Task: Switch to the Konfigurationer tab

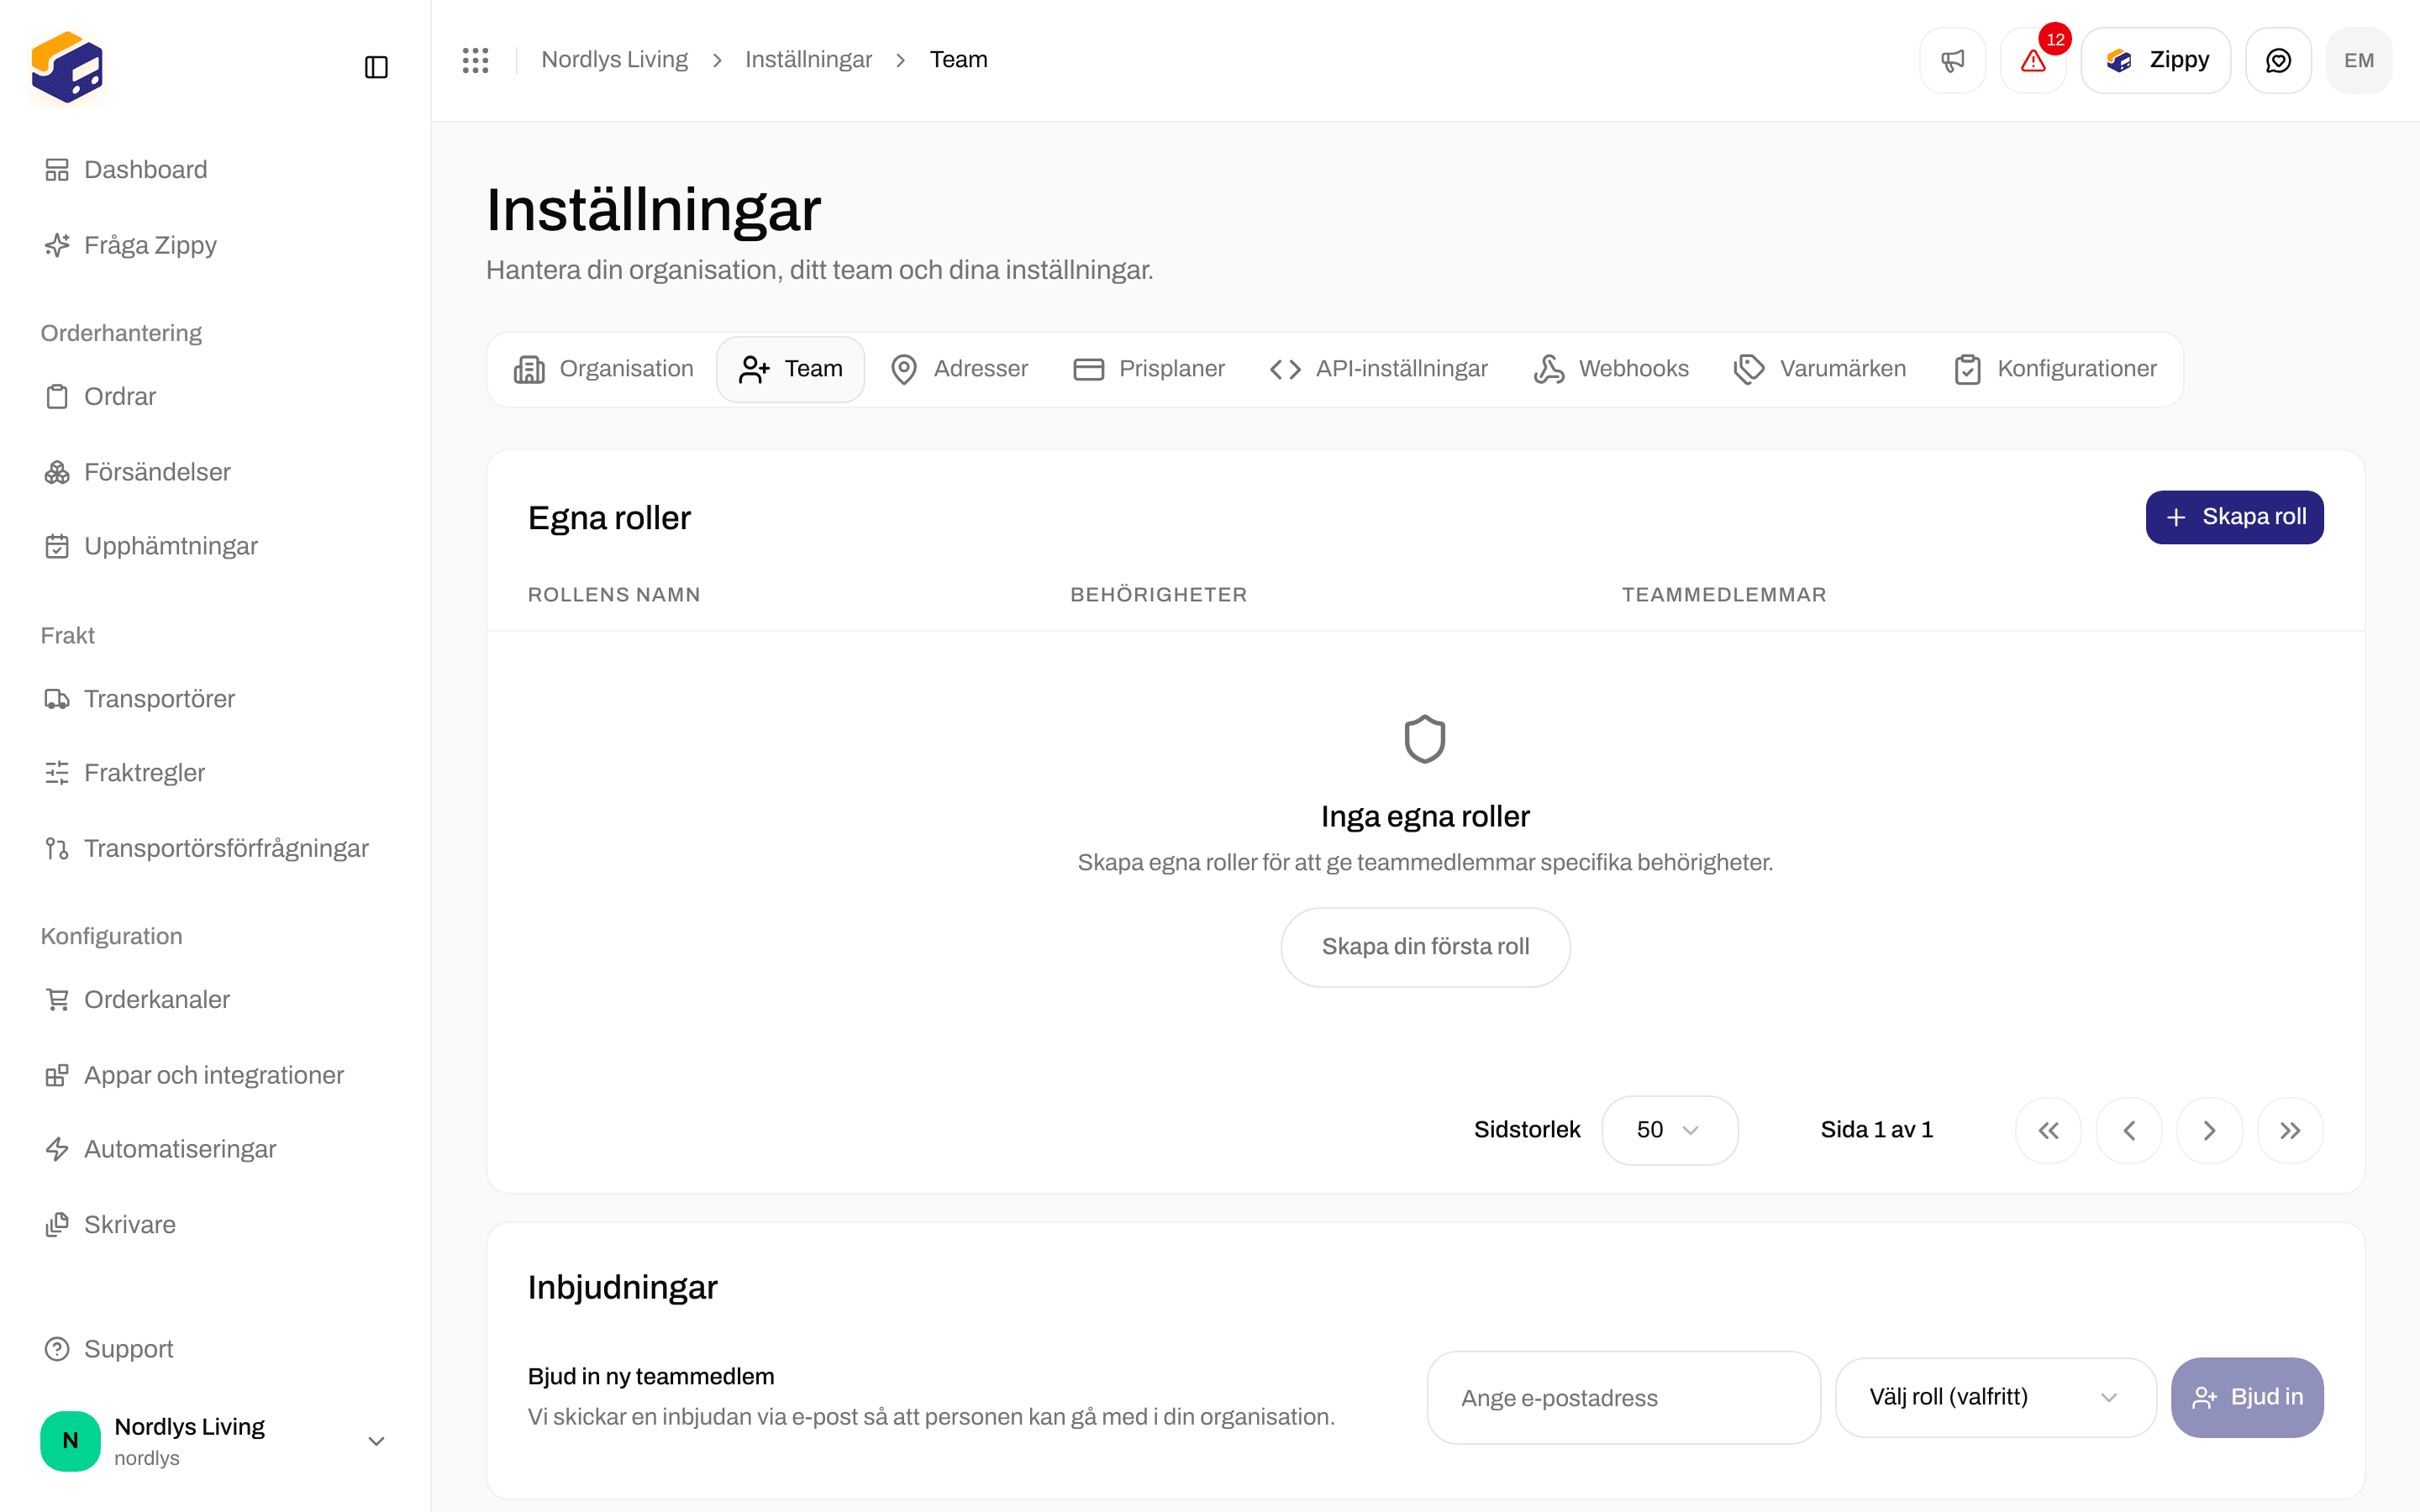Action: pos(2055,369)
